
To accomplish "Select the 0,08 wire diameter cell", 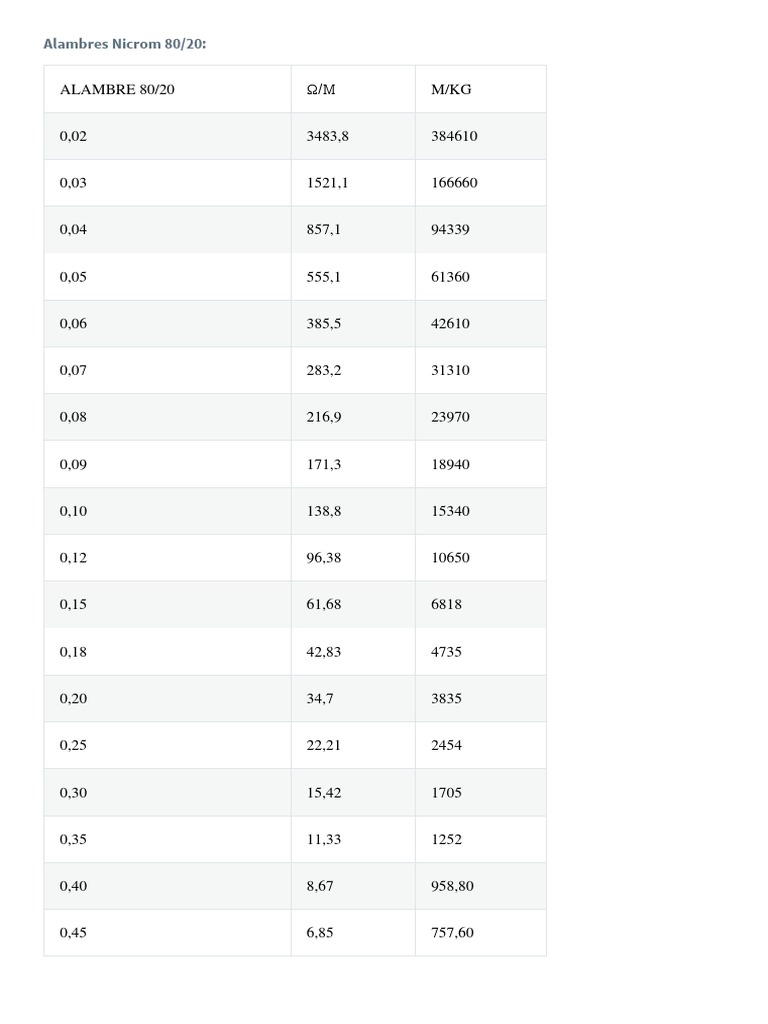I will pos(74,417).
